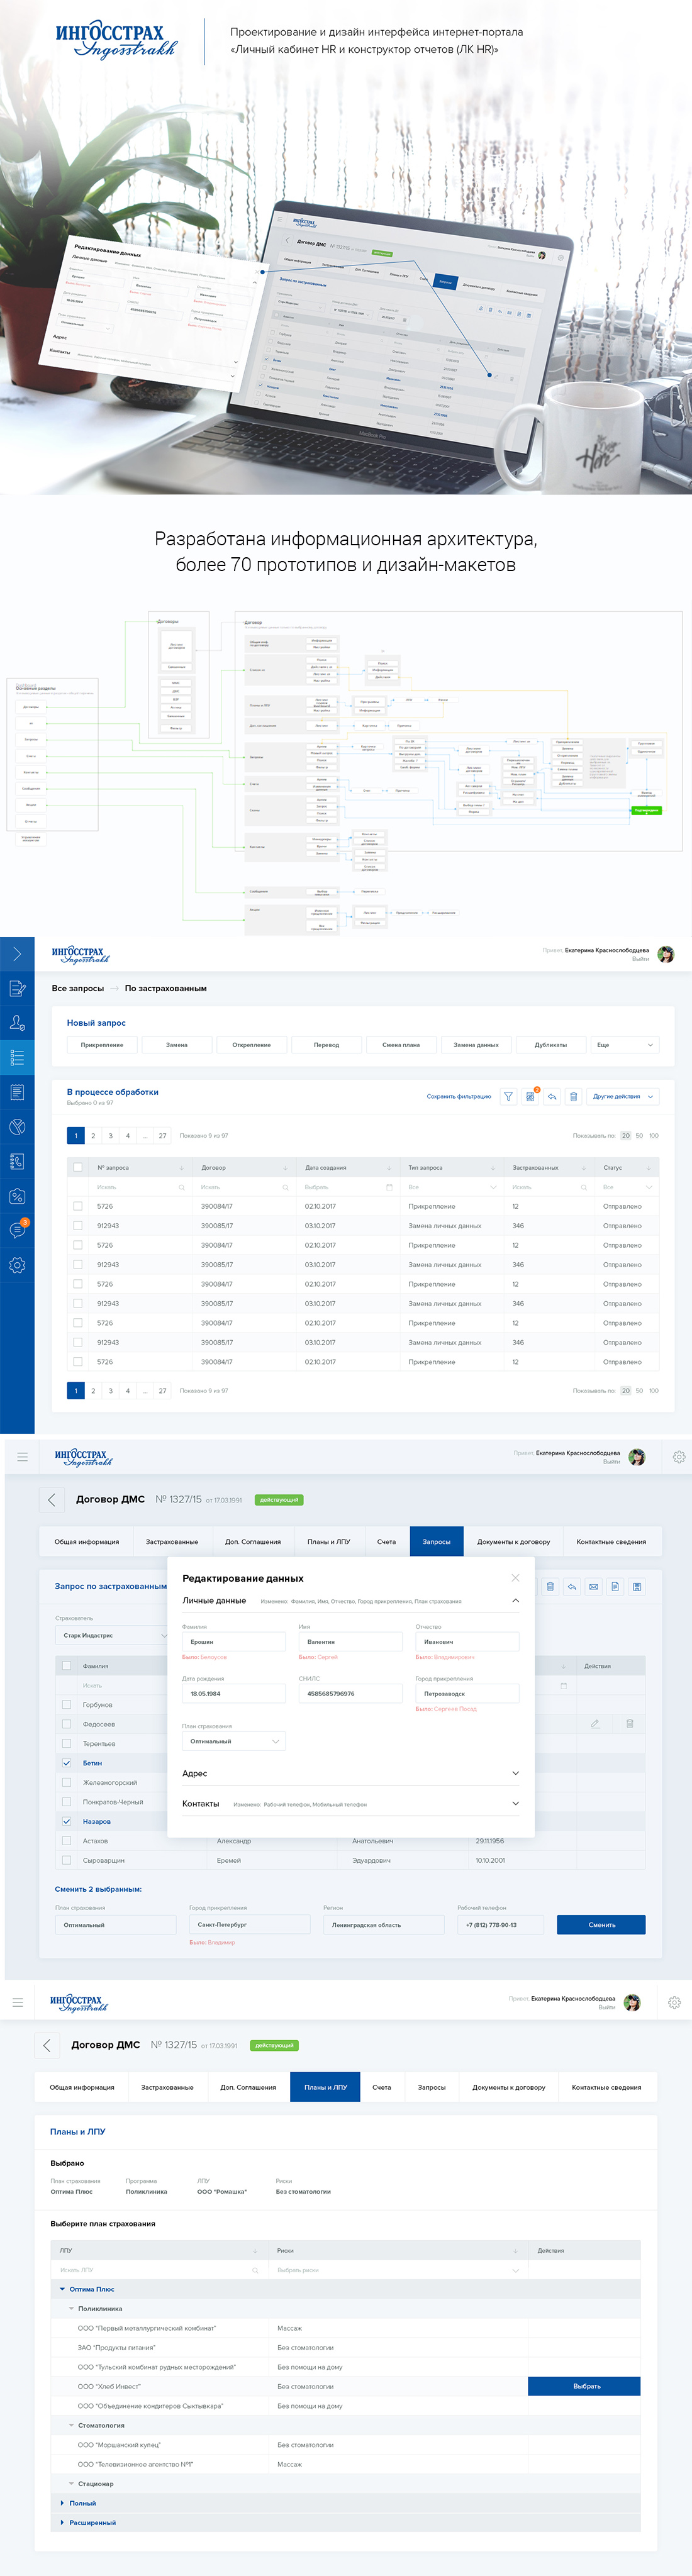The height and width of the screenshot is (2576, 692).
Task: Tick the checkbox next to Терентьев
Action: [x=67, y=1743]
